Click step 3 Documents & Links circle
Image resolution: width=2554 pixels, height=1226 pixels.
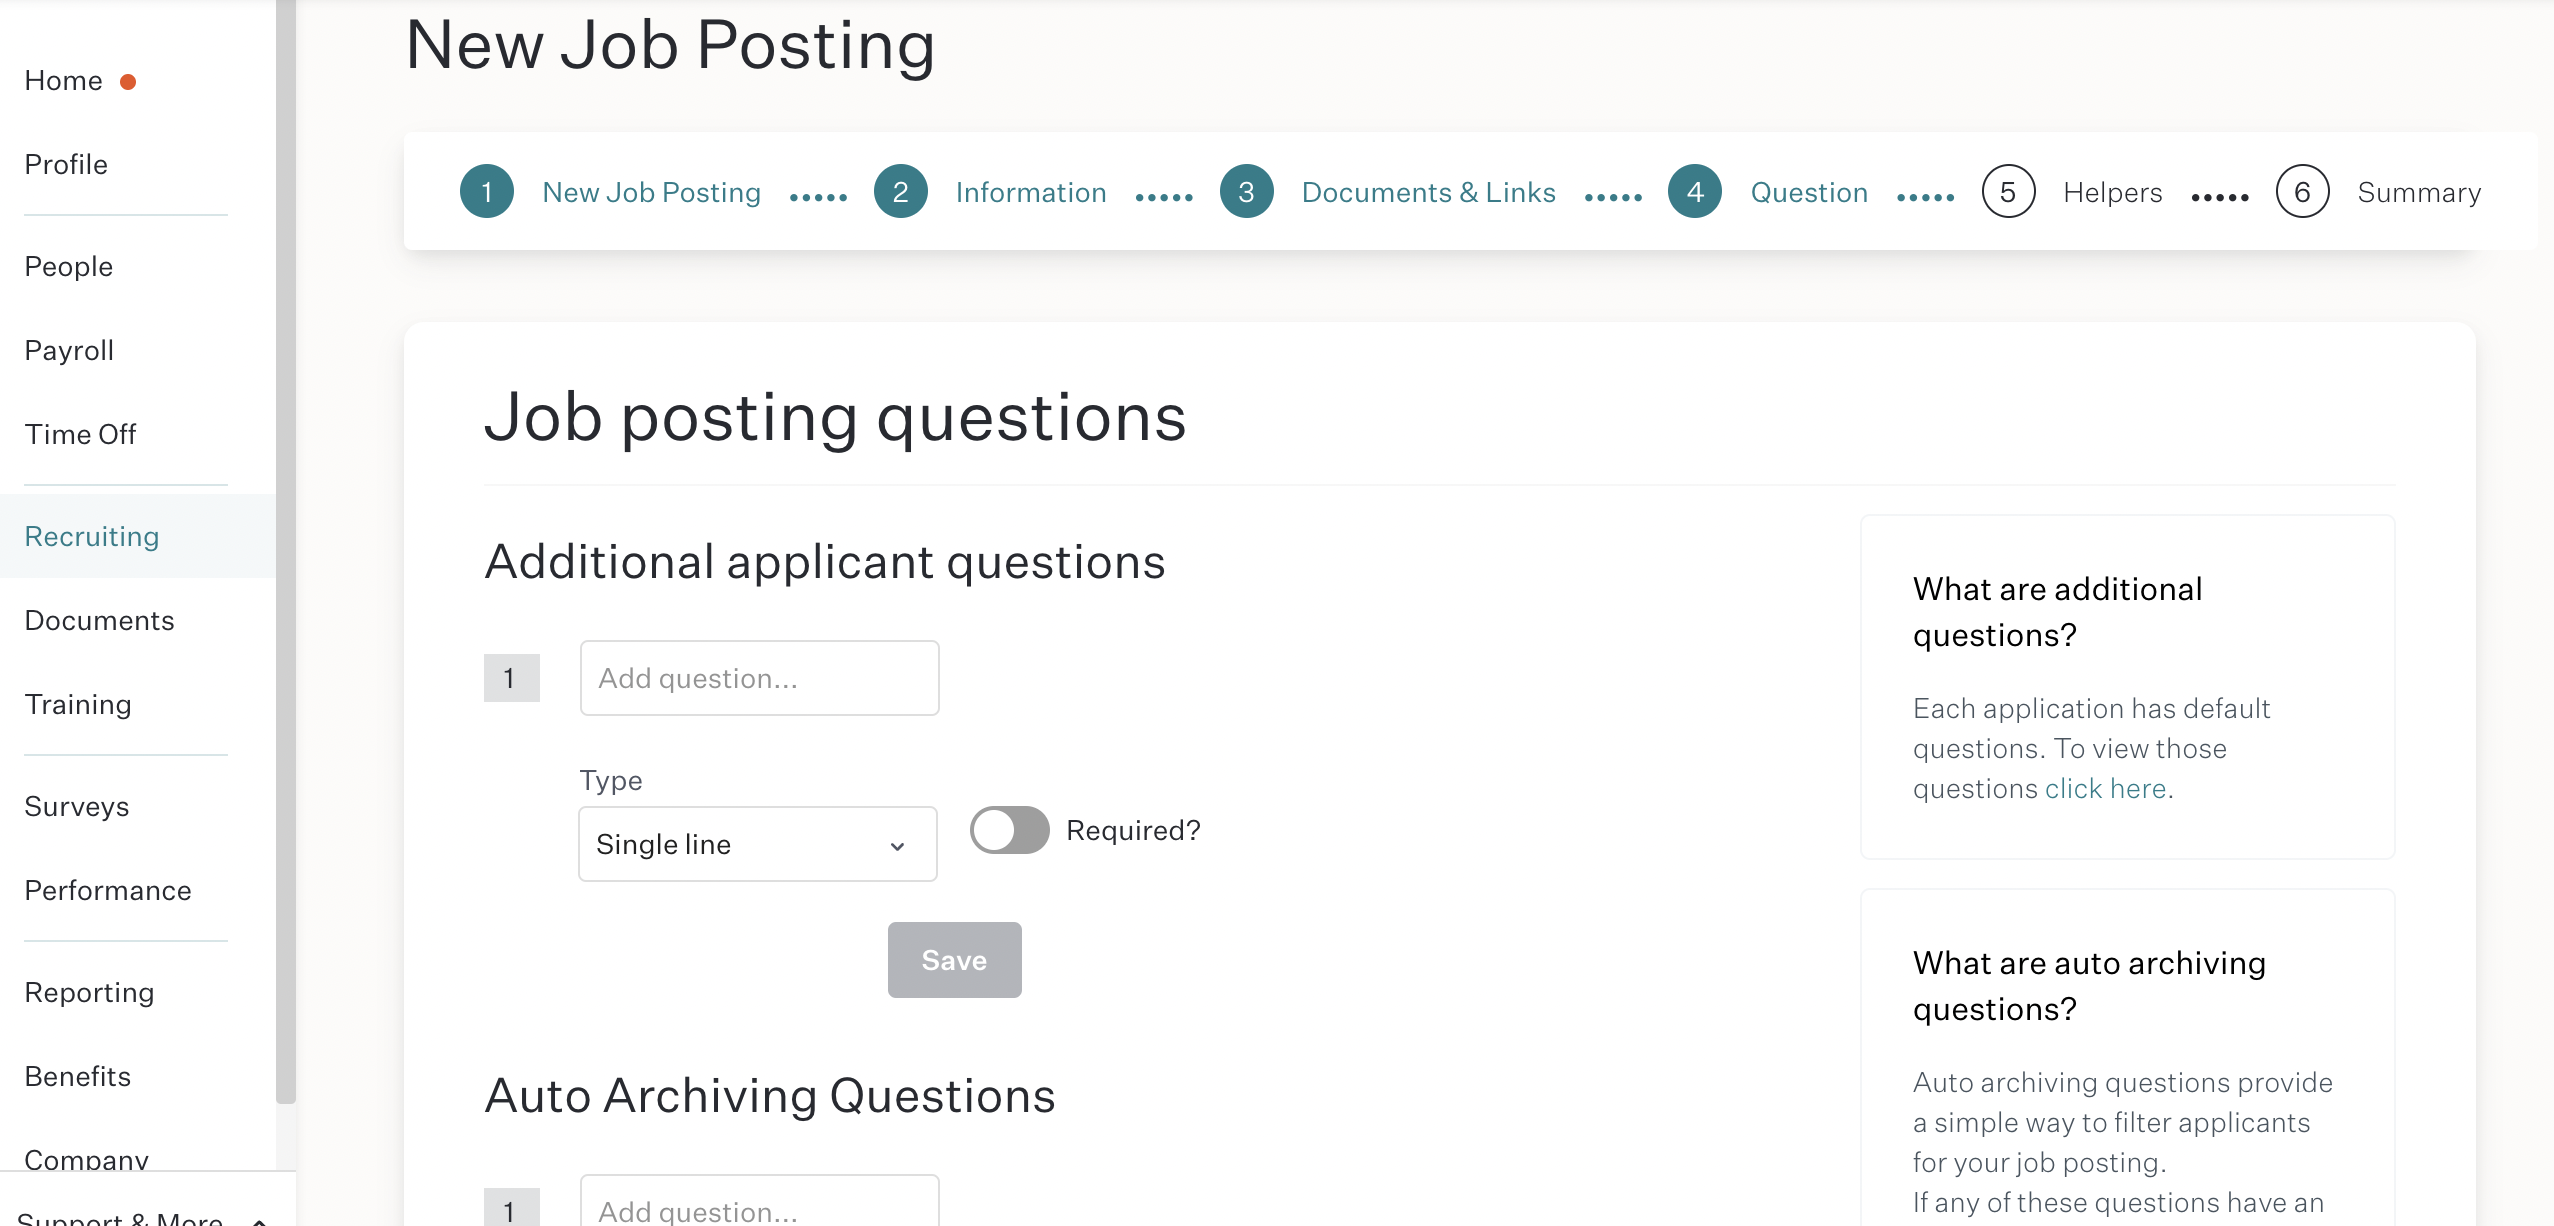[x=1247, y=191]
